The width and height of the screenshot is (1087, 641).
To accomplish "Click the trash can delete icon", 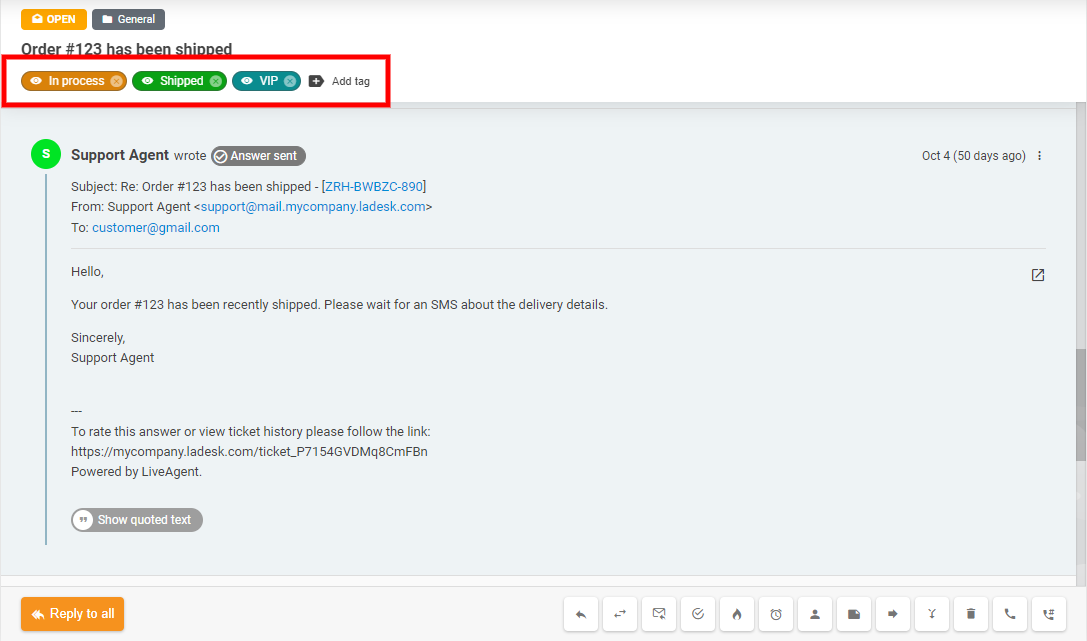I will point(971,614).
